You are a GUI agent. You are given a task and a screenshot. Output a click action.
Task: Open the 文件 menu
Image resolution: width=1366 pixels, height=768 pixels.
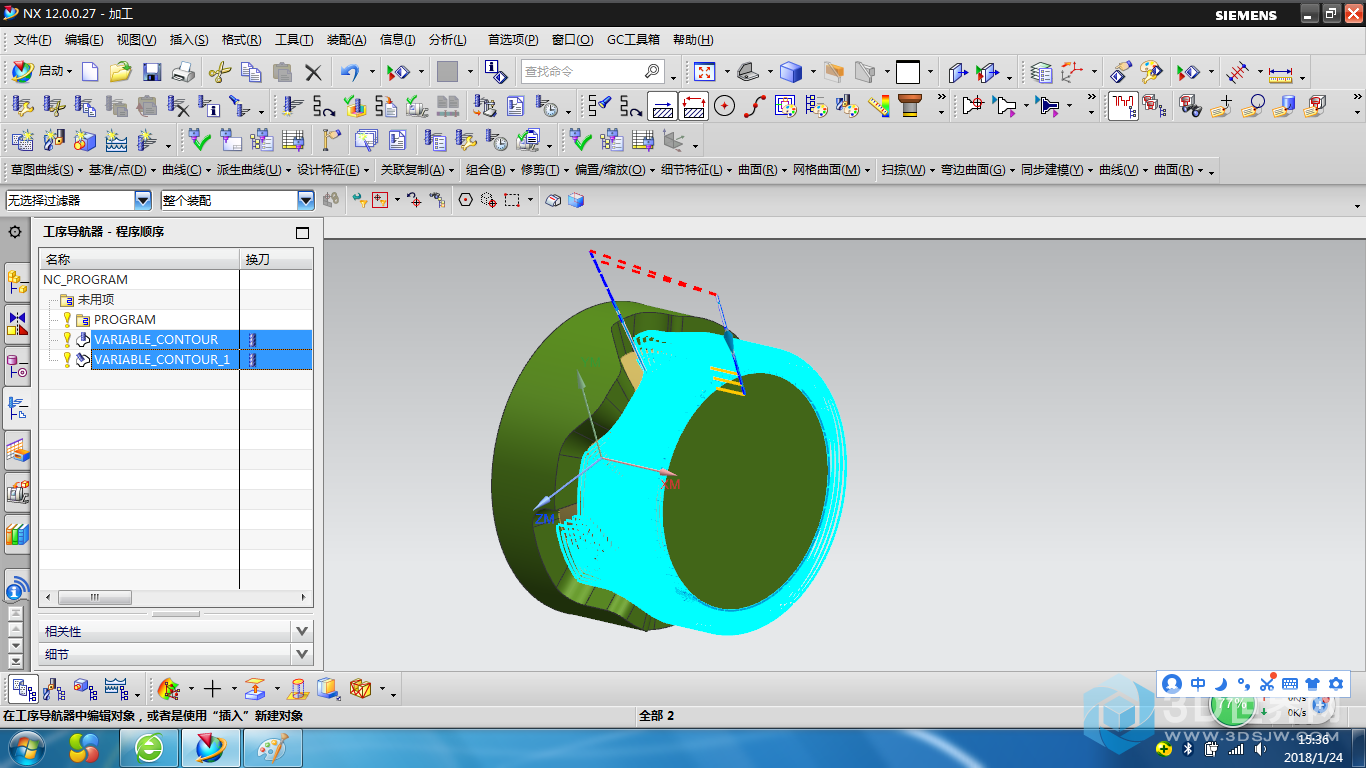pos(33,40)
